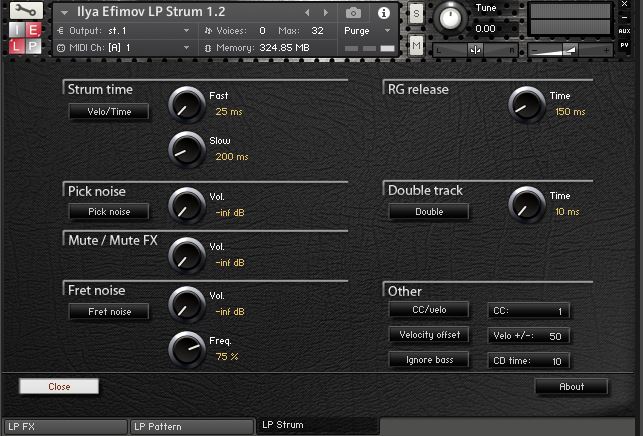Image resolution: width=643 pixels, height=436 pixels.
Task: Click the Close button
Action: coord(59,386)
